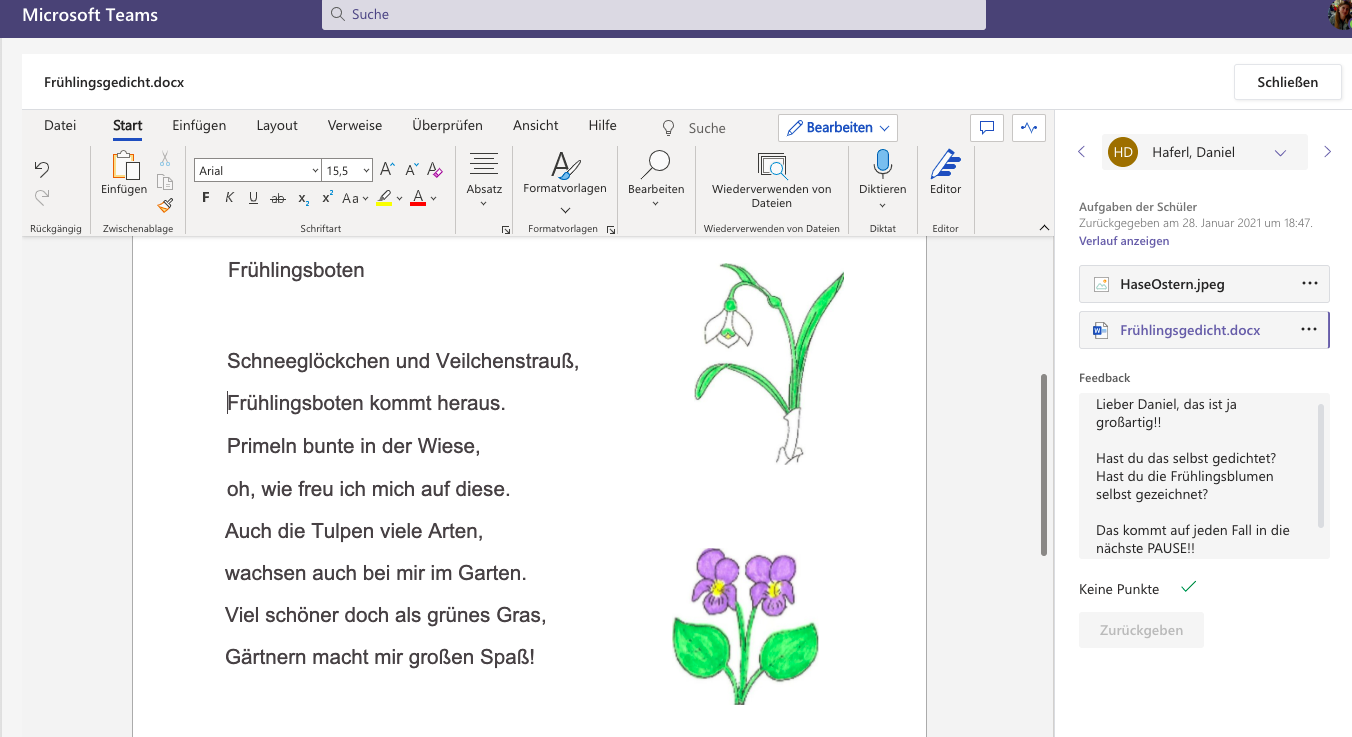Follow the Verlauf anzeigen link

pos(1123,241)
